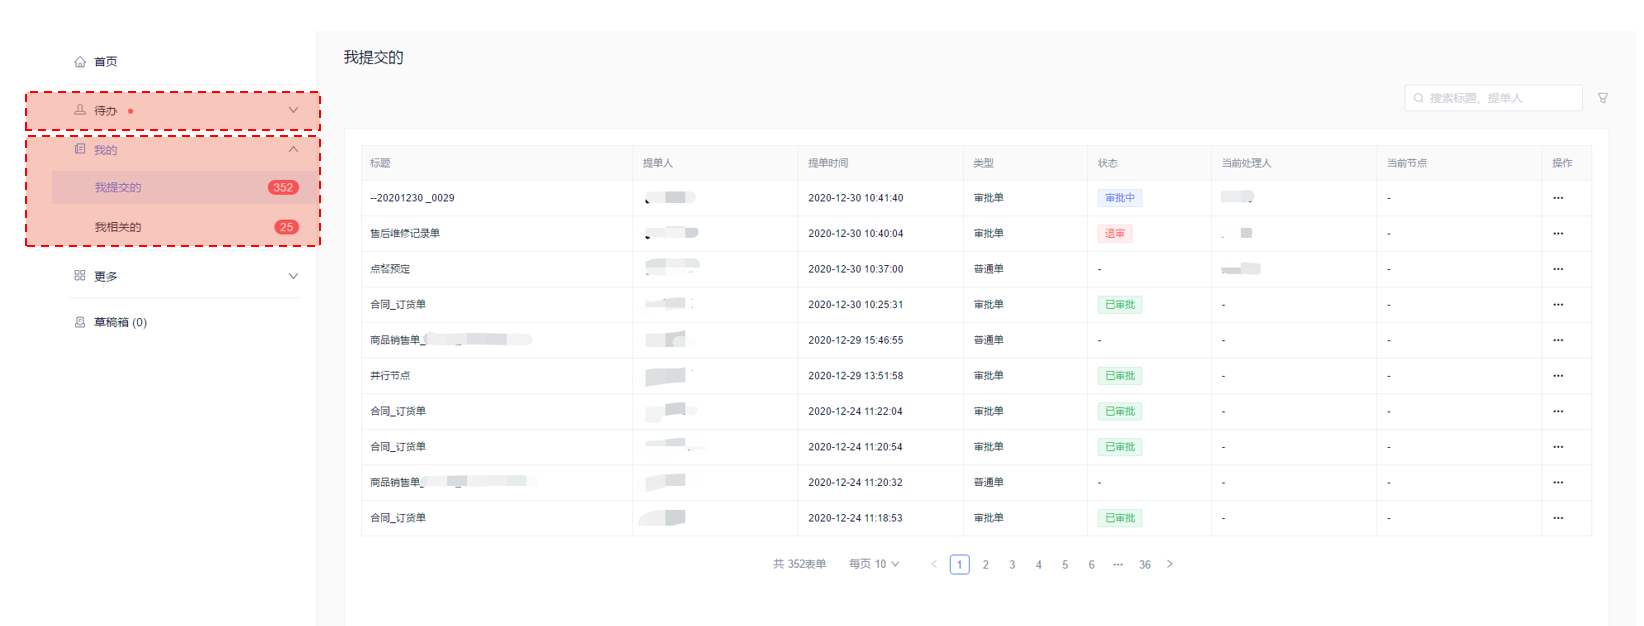The height and width of the screenshot is (626, 1644).
Task: Expand the 待办 section chevron
Action: coord(293,110)
